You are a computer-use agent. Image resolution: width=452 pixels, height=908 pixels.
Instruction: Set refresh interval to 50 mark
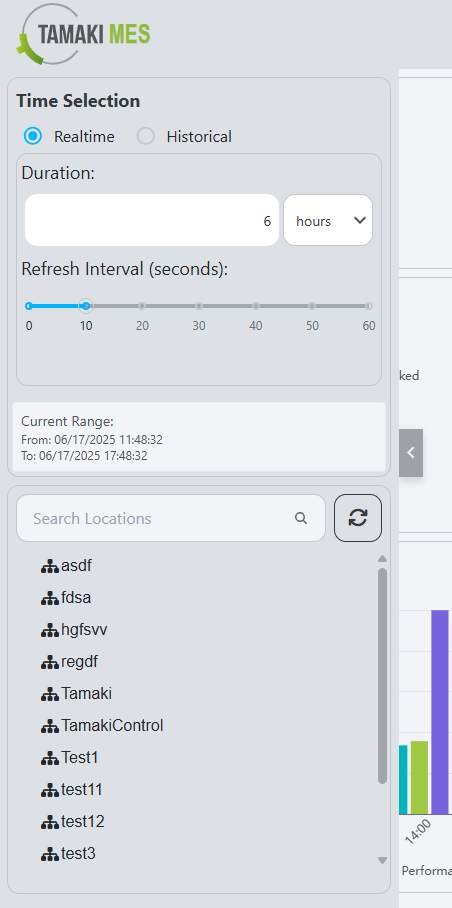312,306
